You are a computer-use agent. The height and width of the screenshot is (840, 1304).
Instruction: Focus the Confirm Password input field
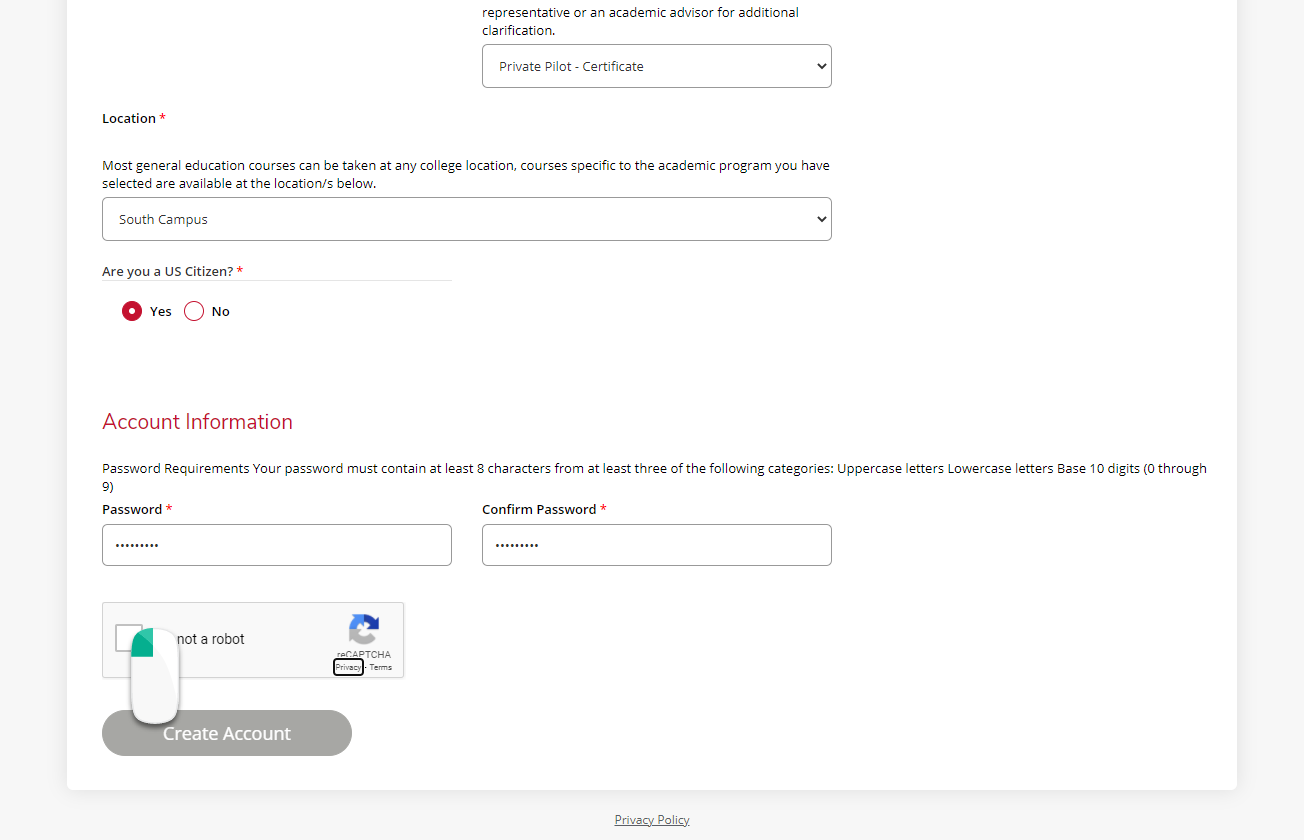pyautogui.click(x=656, y=545)
